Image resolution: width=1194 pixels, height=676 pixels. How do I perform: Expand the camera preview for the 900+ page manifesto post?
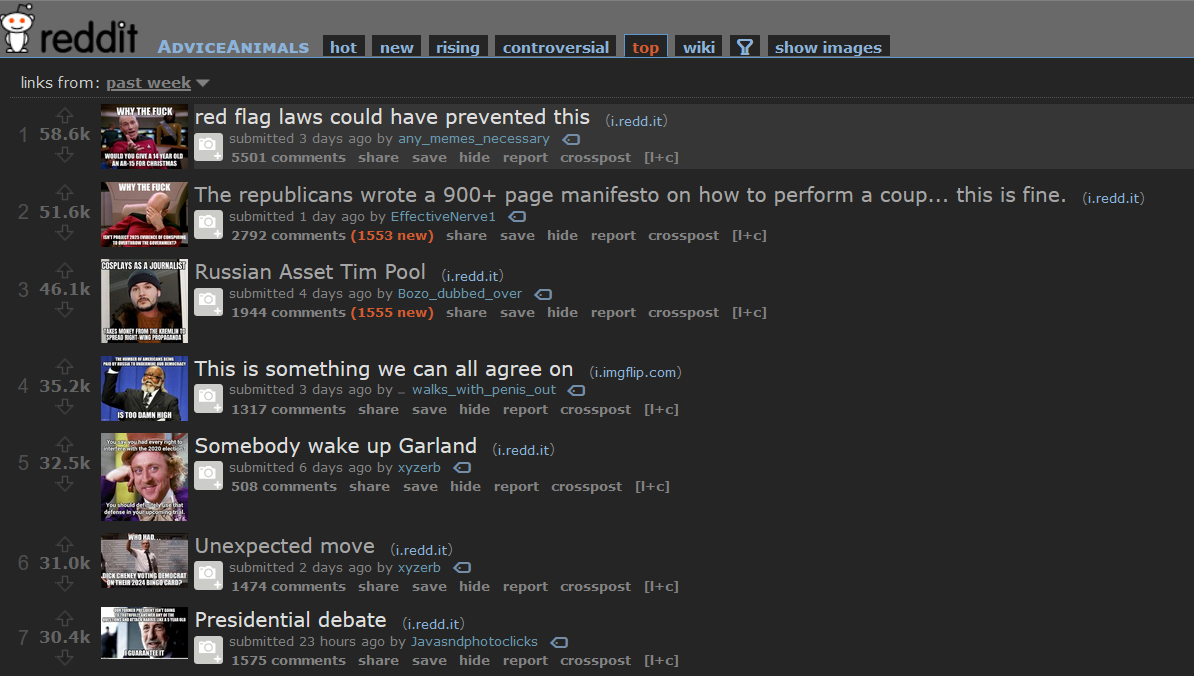point(208,224)
